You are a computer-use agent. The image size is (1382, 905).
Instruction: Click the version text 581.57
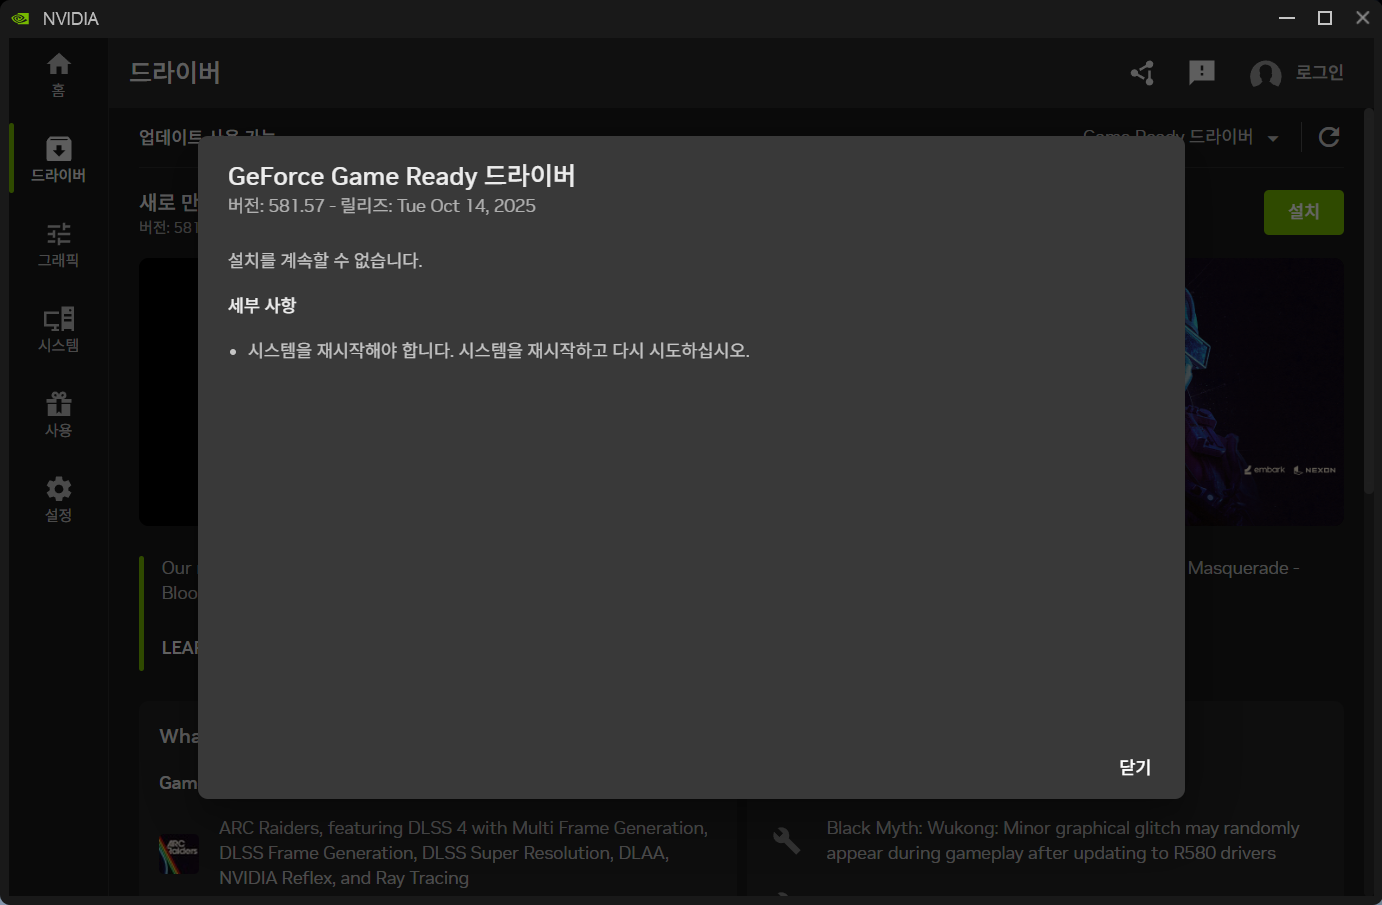(296, 206)
